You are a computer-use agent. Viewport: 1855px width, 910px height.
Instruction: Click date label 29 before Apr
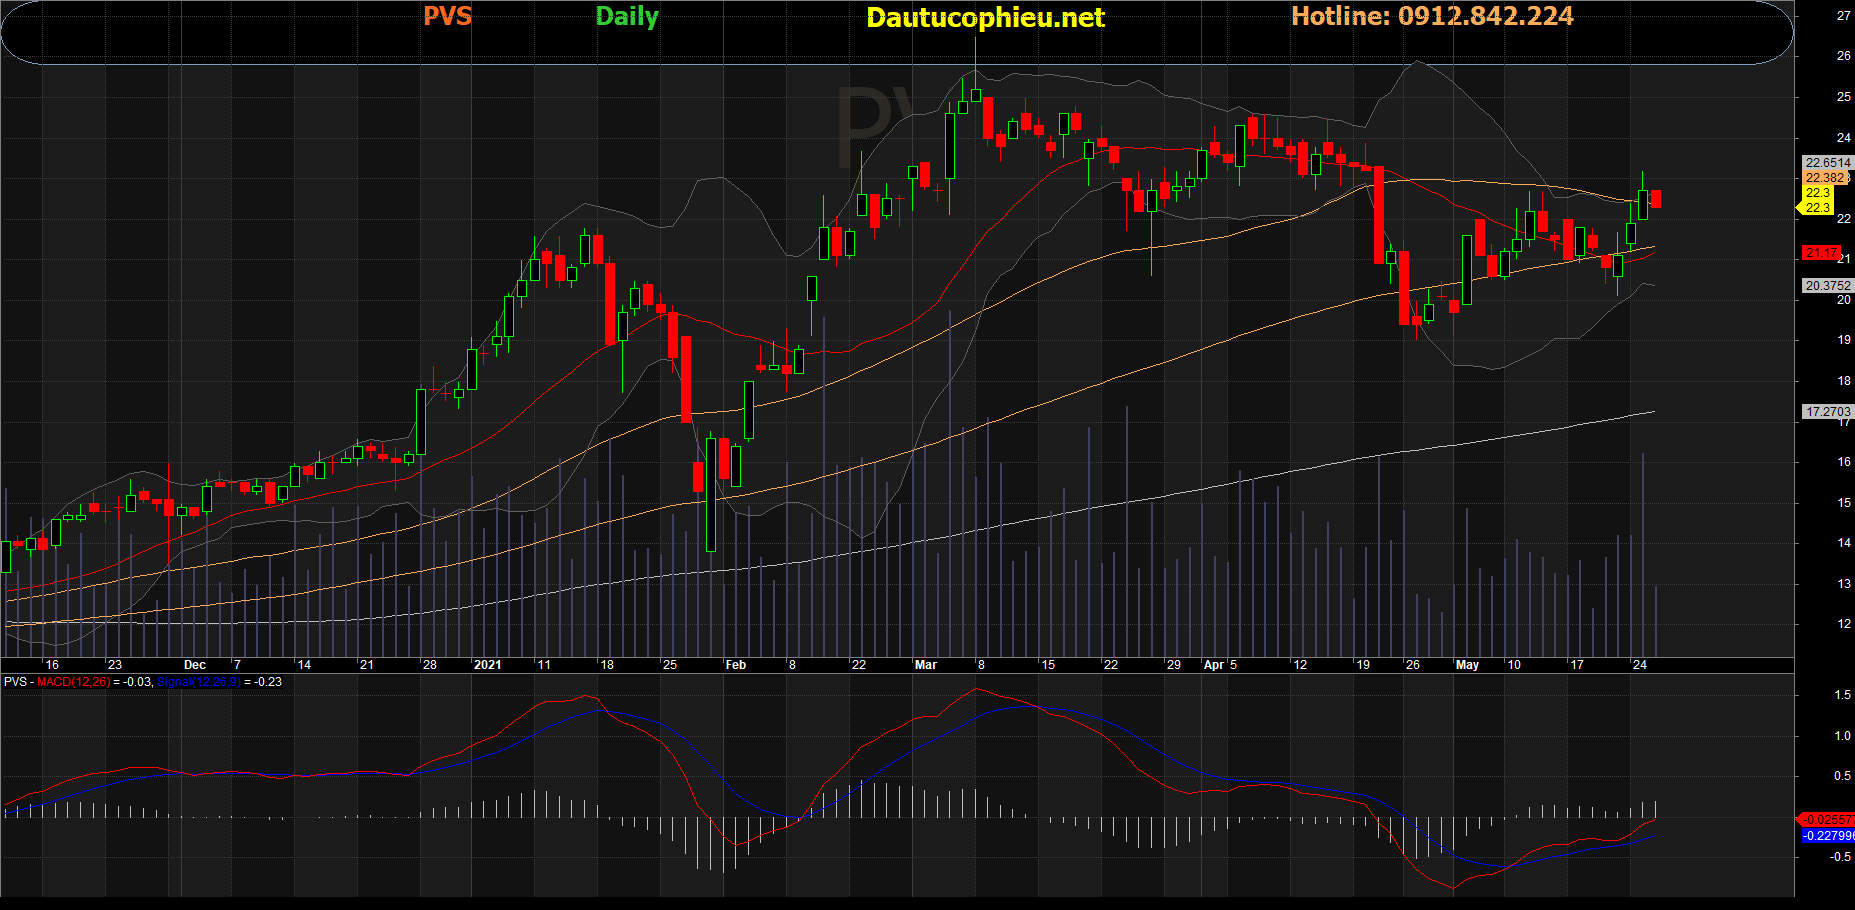pyautogui.click(x=1174, y=665)
